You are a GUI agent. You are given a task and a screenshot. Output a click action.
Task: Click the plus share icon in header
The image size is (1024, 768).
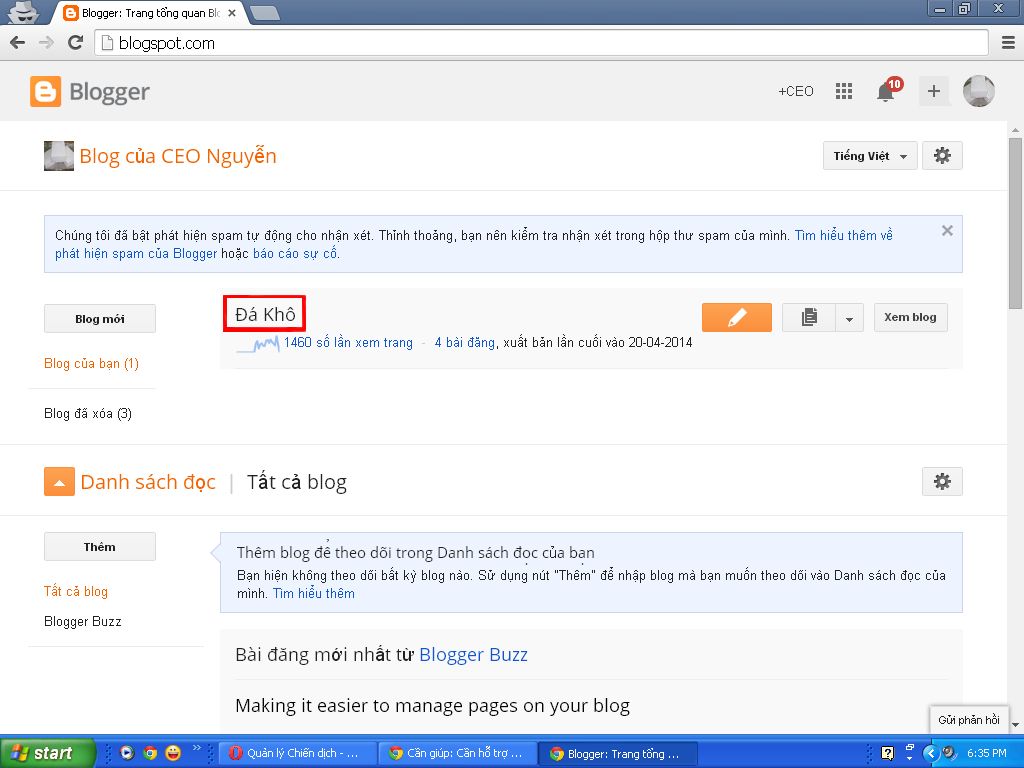tap(933, 91)
